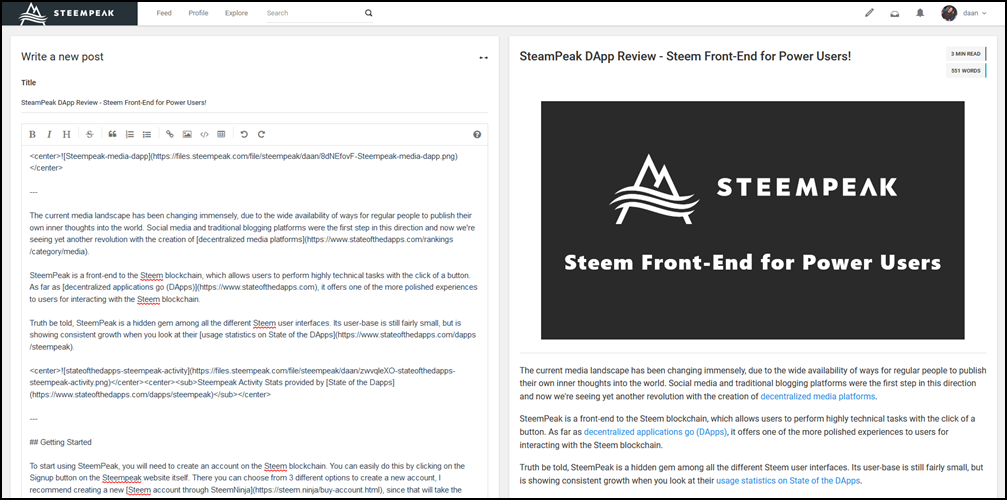
Task: Click the search magnifier icon
Action: pos(368,13)
